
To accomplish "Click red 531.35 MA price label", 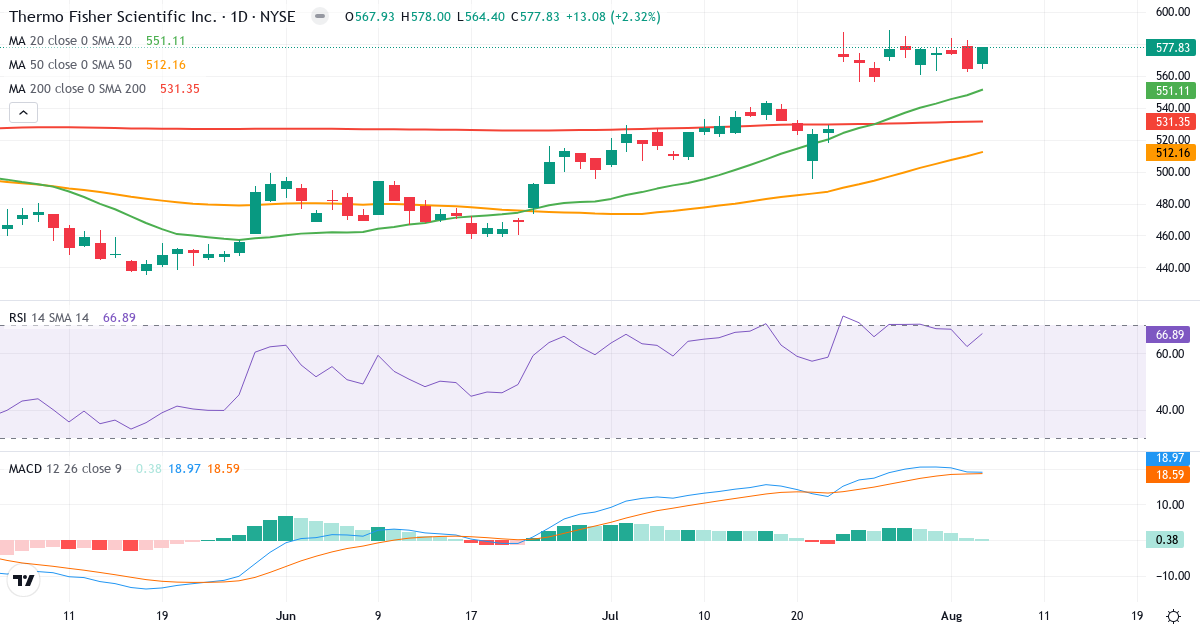I will [x=1172, y=121].
